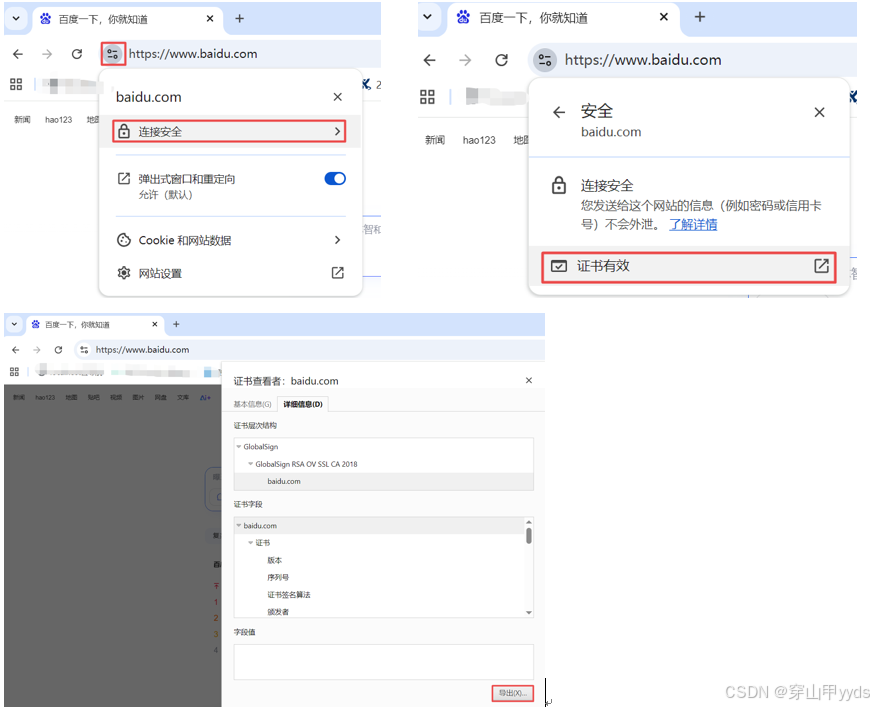
Task: Close the Baidu tab in certificate viewer window
Action: (x=154, y=324)
